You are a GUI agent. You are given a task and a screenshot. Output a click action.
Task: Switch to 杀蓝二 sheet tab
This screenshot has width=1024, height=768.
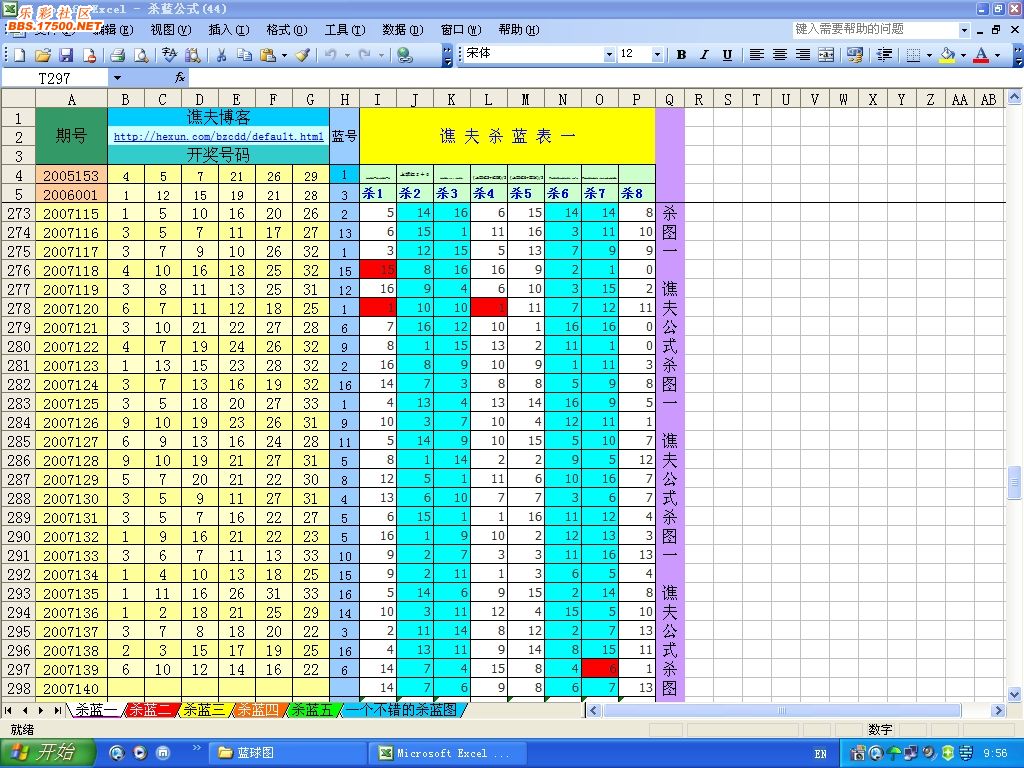(x=151, y=710)
